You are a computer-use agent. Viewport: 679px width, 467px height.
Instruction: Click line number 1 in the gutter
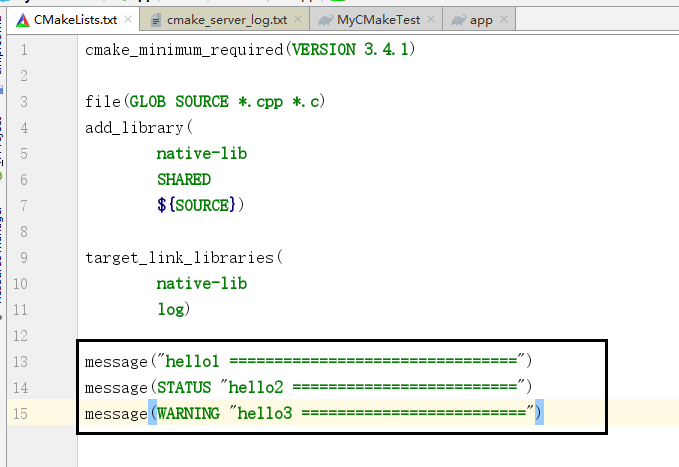coord(24,50)
